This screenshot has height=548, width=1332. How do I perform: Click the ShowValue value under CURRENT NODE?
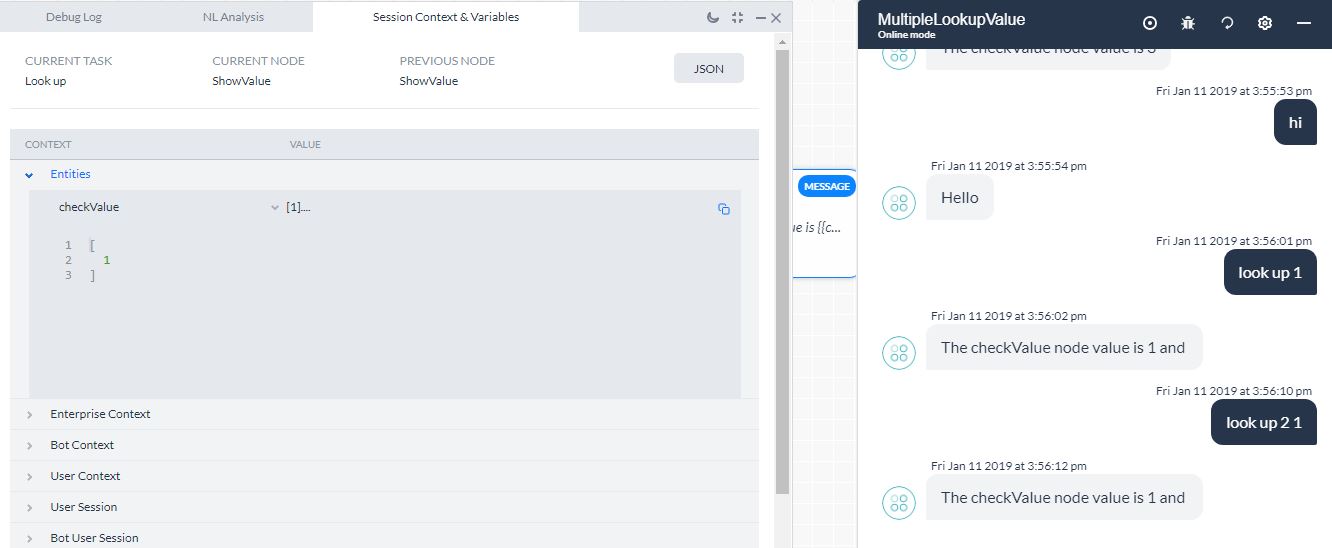click(x=241, y=81)
